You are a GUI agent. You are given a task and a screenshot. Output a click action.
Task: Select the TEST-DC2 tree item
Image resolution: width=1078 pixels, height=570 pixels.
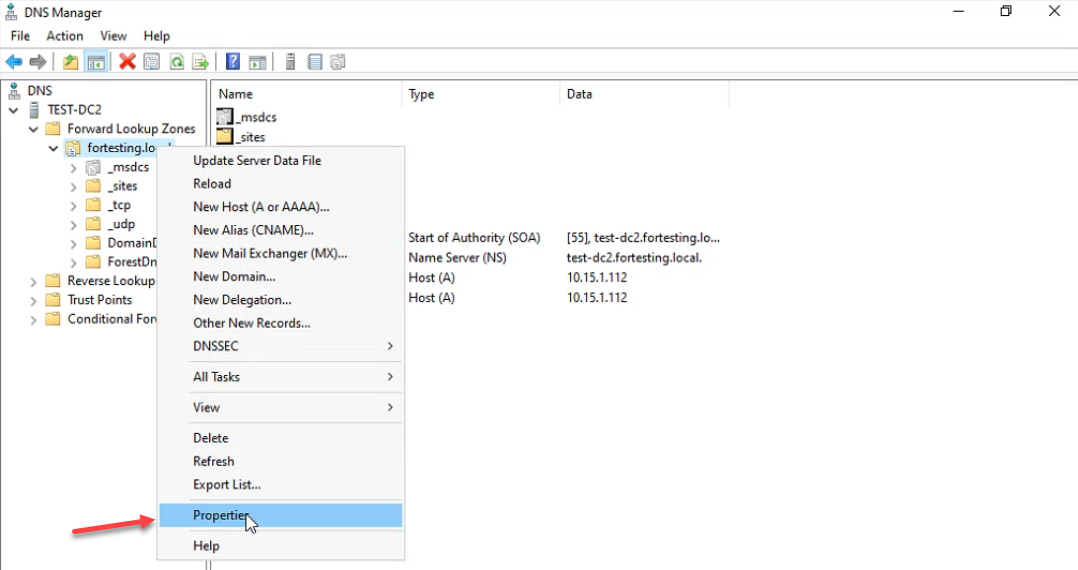pos(74,109)
